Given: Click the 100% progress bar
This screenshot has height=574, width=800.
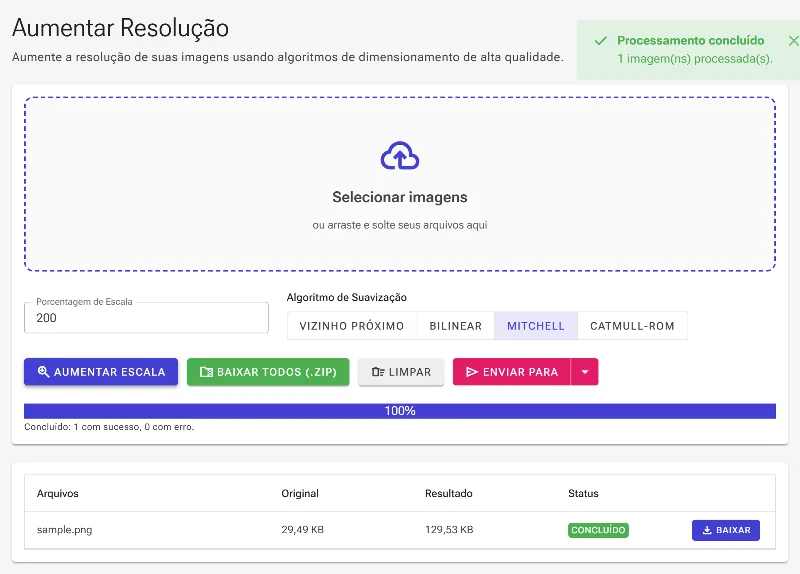Looking at the screenshot, I should (400, 411).
